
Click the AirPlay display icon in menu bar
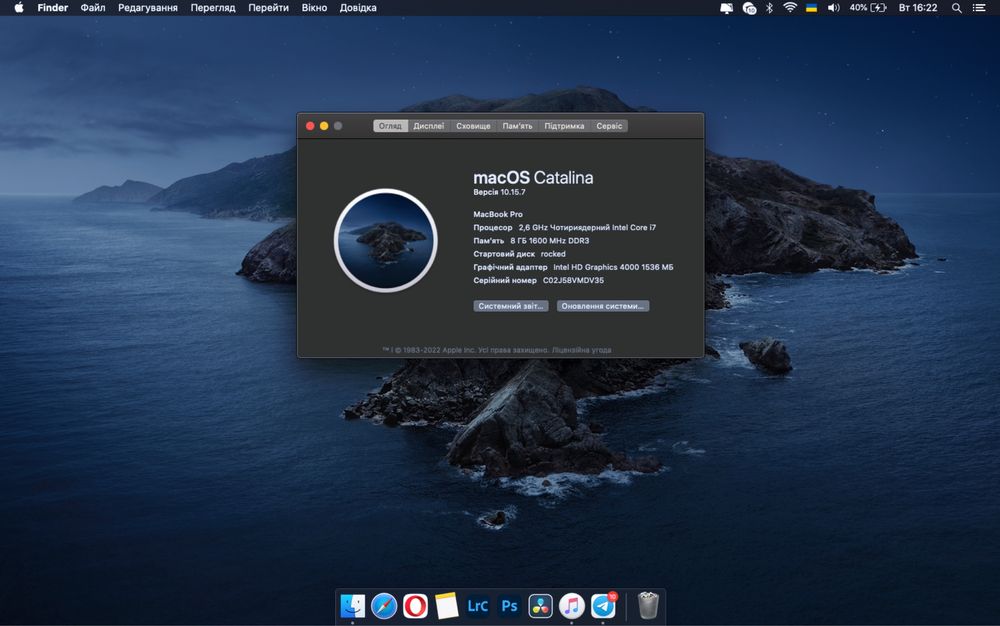click(726, 8)
